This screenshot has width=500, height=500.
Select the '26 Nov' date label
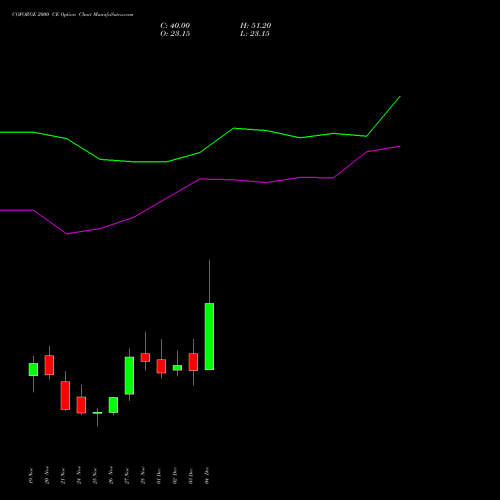tap(111, 475)
